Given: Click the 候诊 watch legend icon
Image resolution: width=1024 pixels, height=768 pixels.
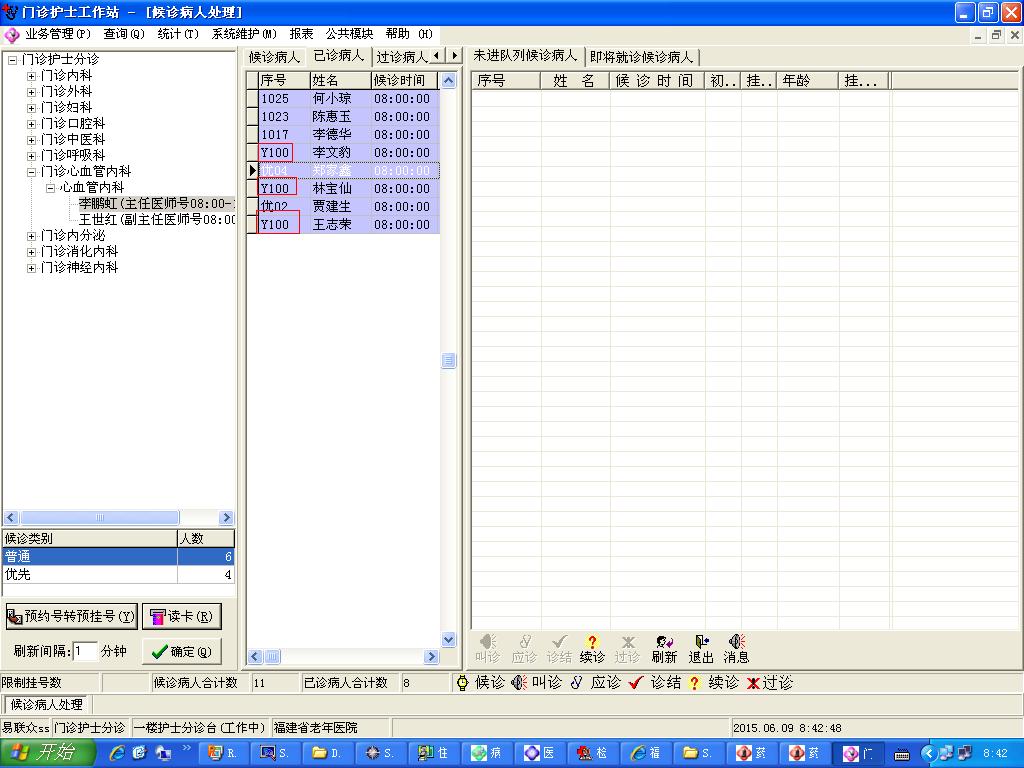Looking at the screenshot, I should click(x=462, y=683).
